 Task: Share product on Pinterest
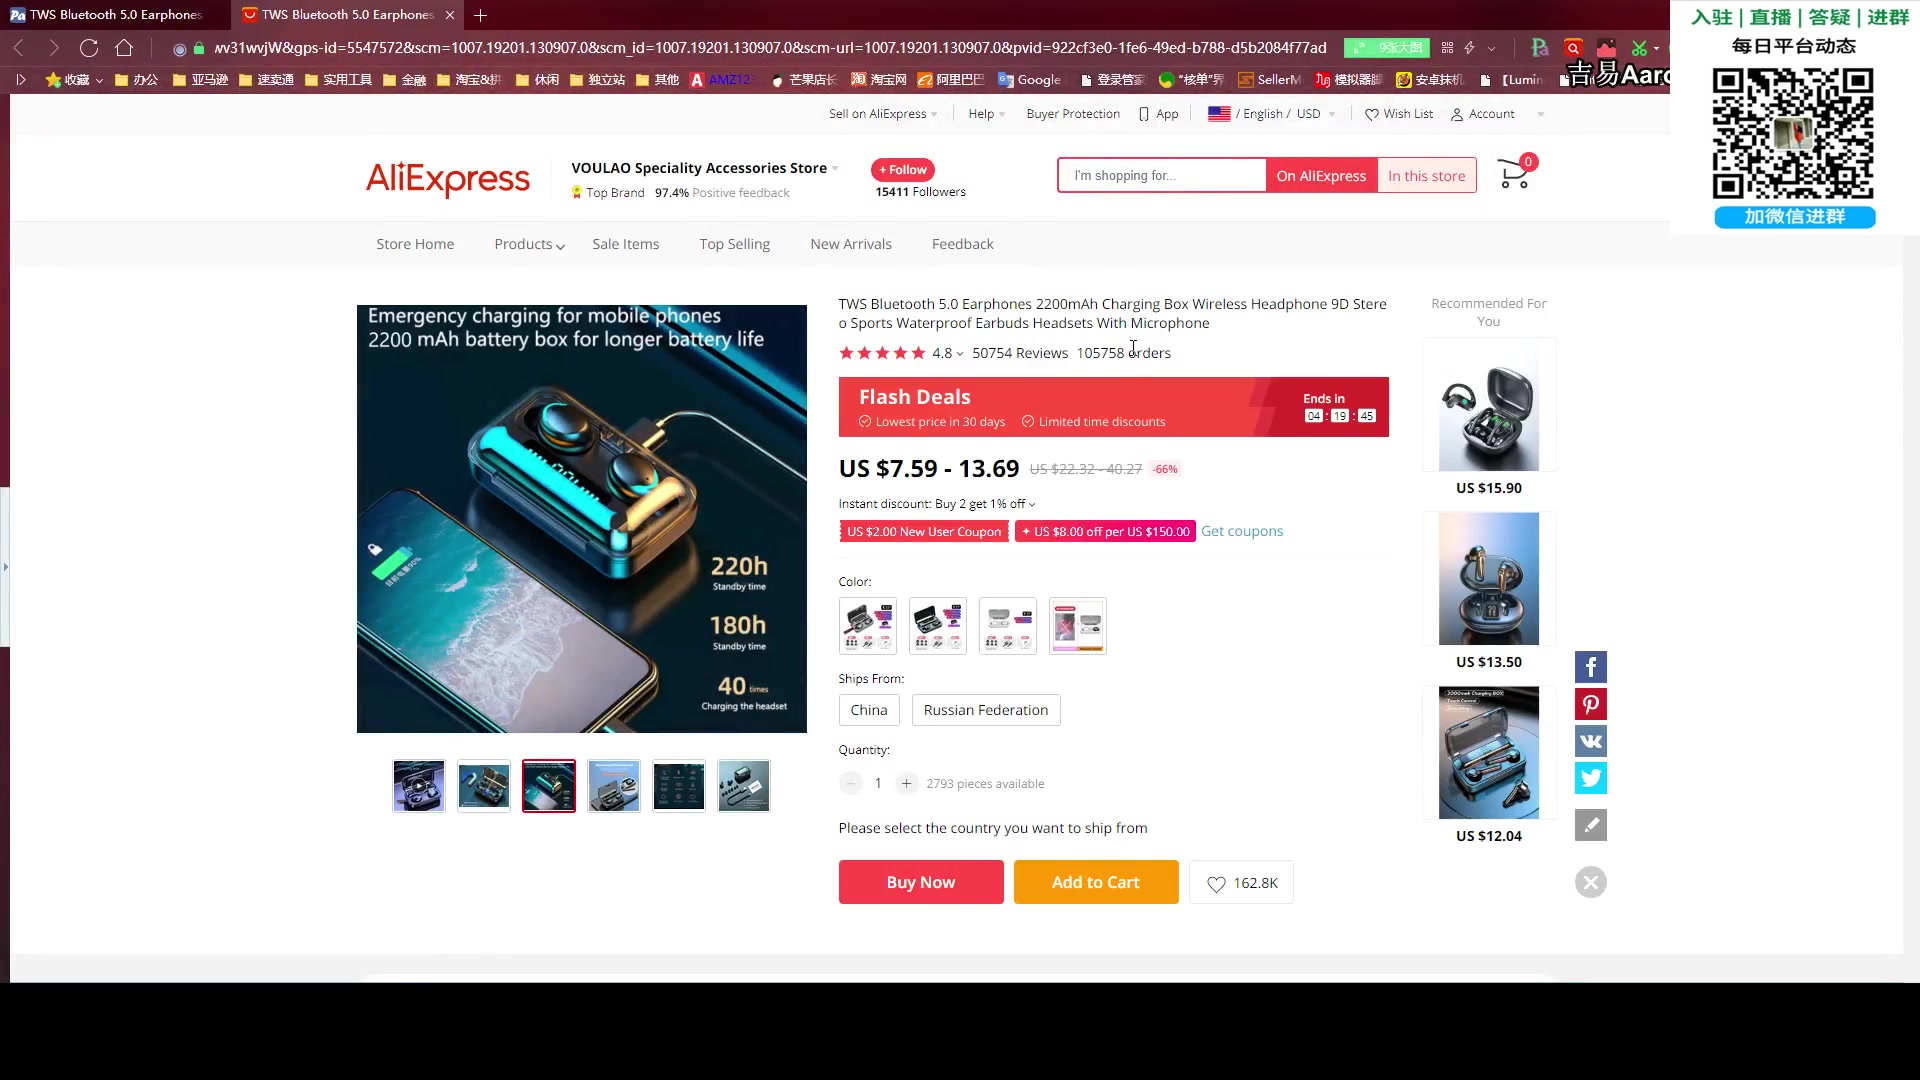point(1590,704)
